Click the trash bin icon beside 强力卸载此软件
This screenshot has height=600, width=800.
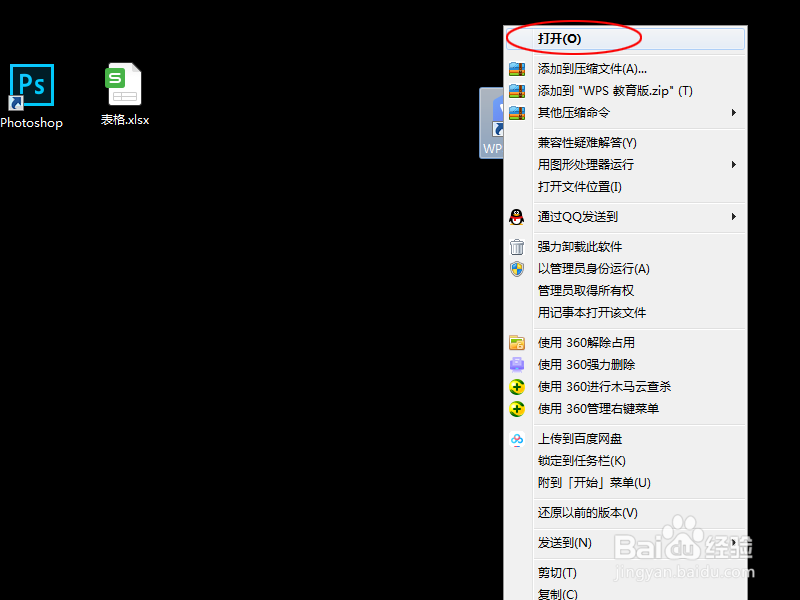pyautogui.click(x=517, y=247)
